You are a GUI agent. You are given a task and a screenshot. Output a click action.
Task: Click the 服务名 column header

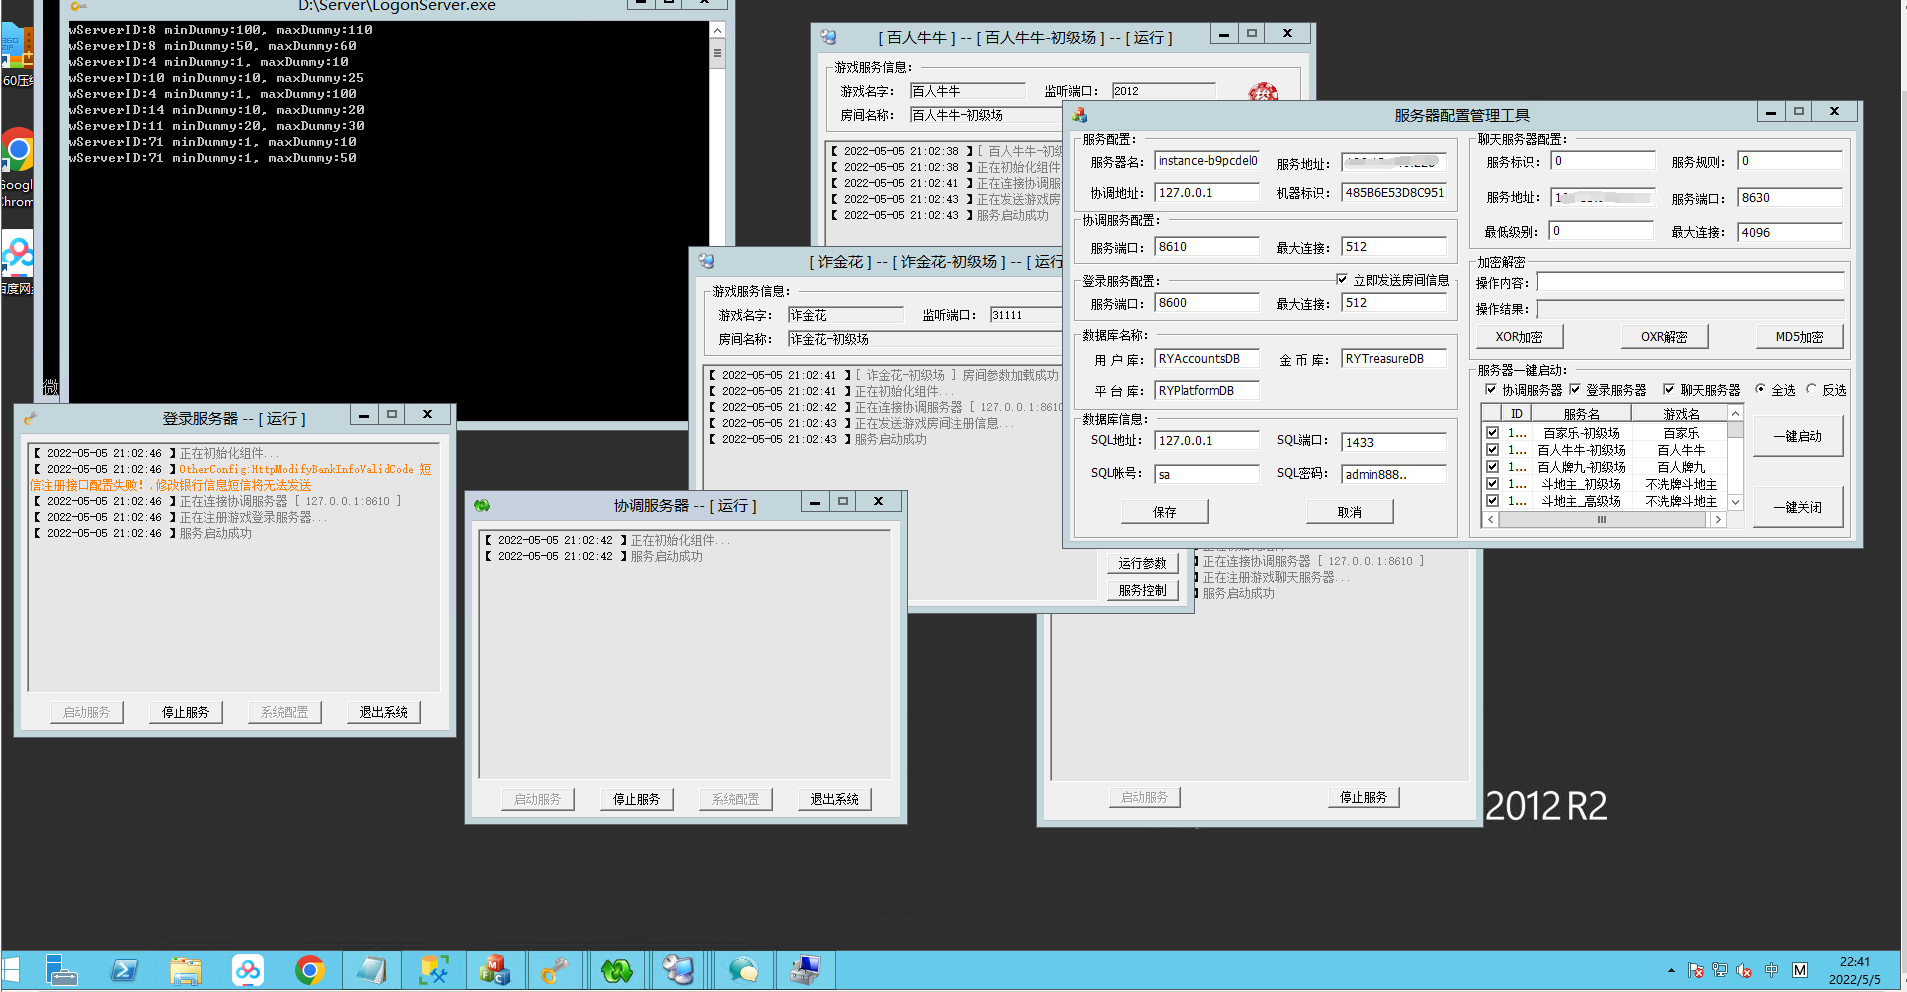tap(1581, 414)
